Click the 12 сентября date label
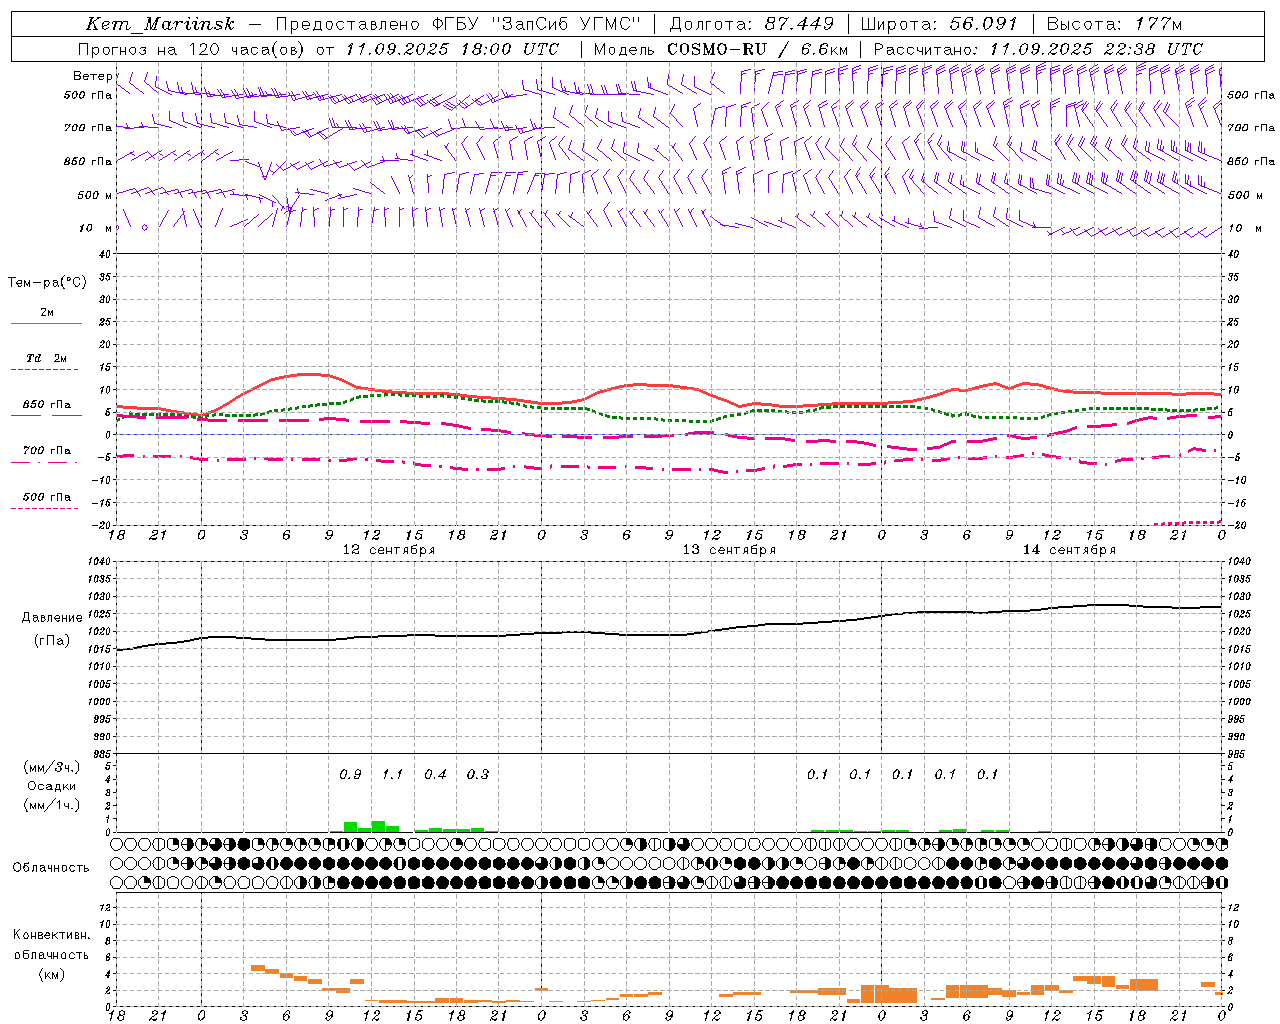1280x1024 pixels. point(389,550)
